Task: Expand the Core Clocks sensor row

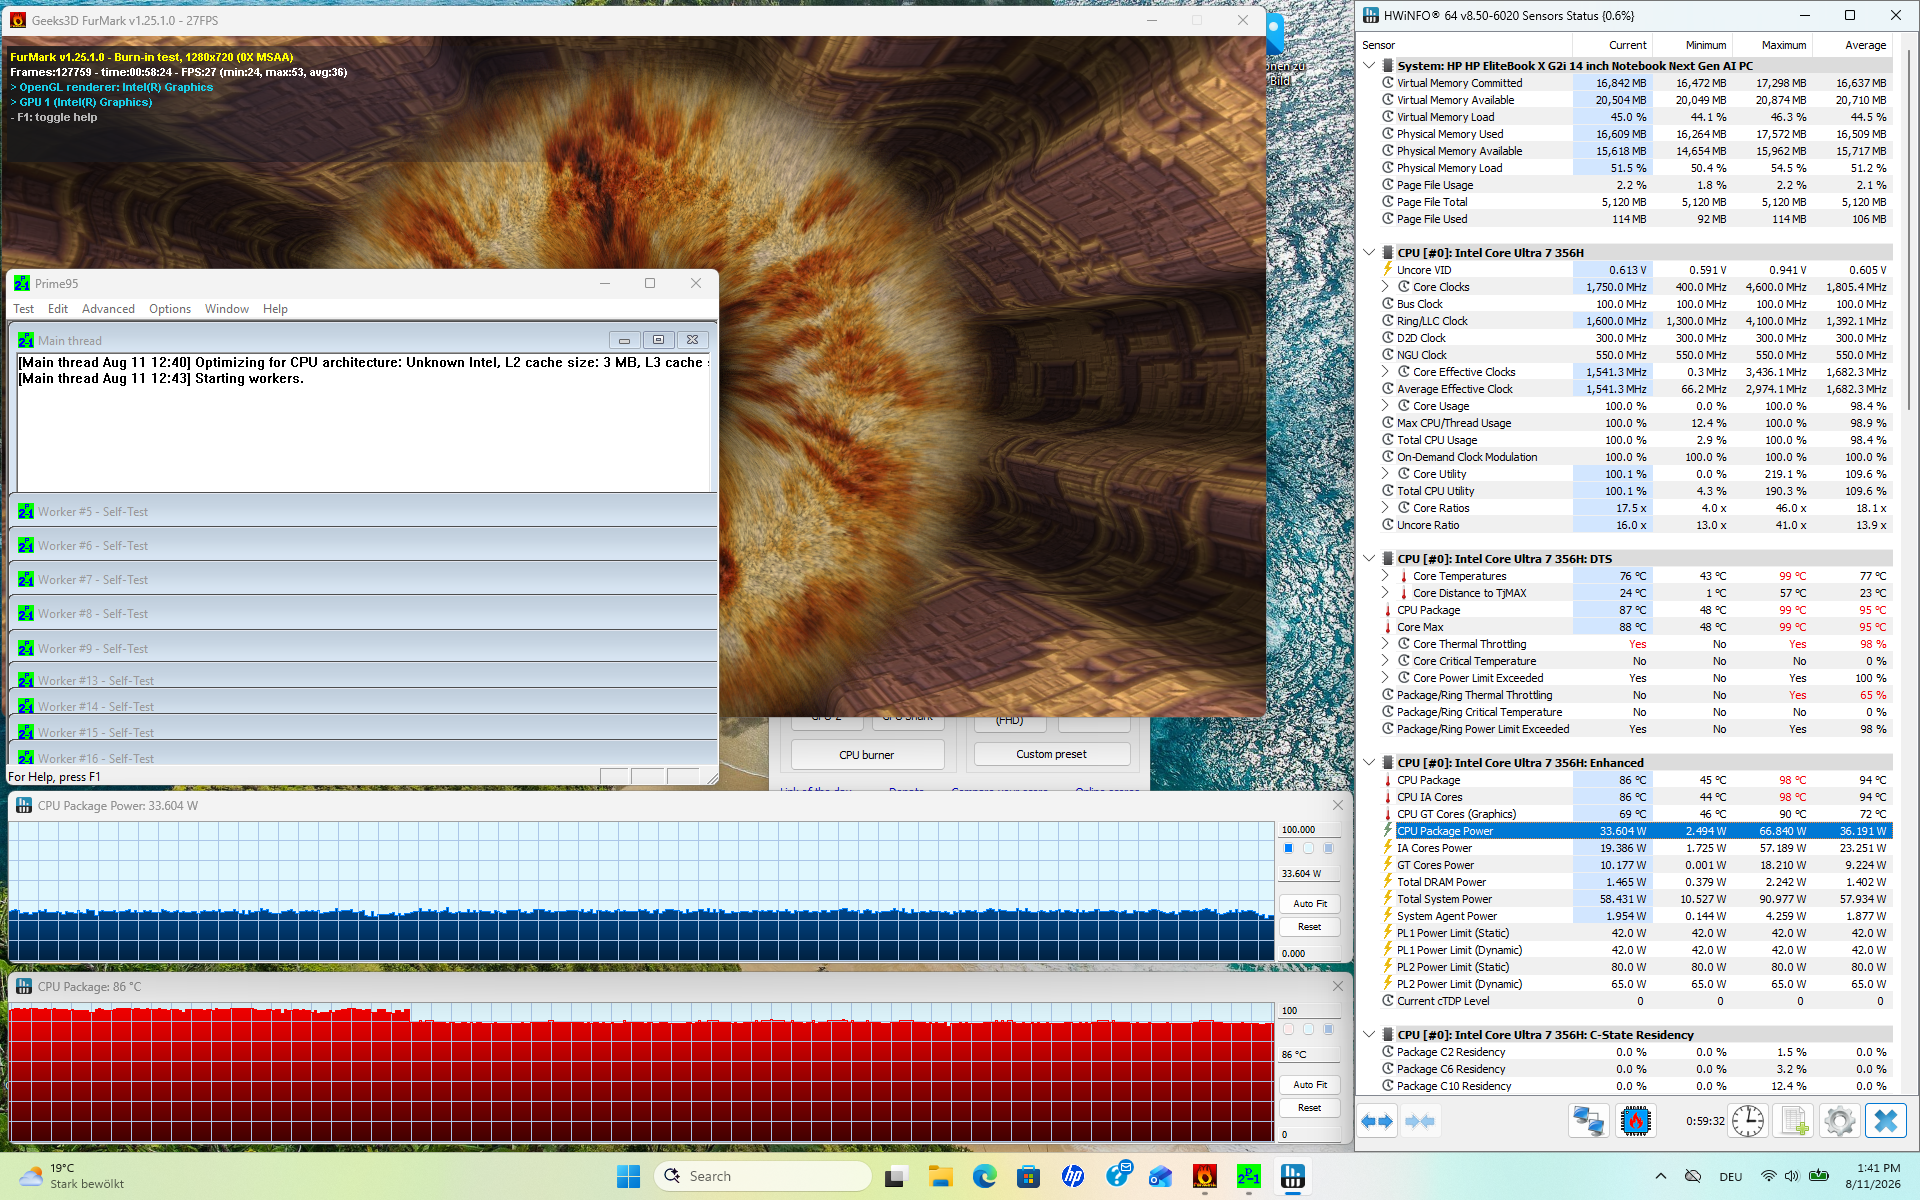Action: coord(1385,287)
